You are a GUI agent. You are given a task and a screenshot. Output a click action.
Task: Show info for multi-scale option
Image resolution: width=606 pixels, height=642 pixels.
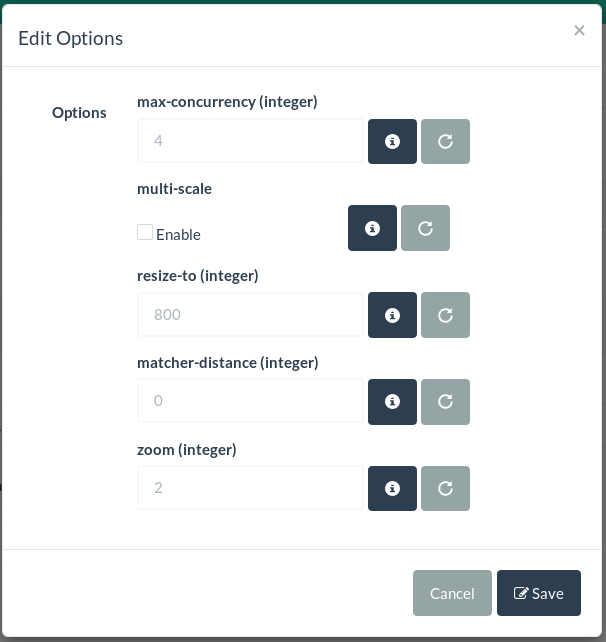[372, 228]
